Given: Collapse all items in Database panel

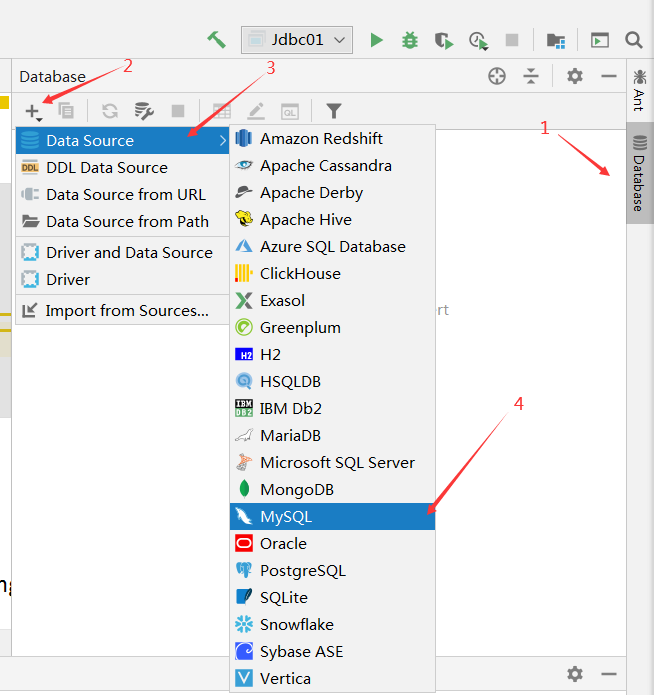Looking at the screenshot, I should tap(530, 76).
